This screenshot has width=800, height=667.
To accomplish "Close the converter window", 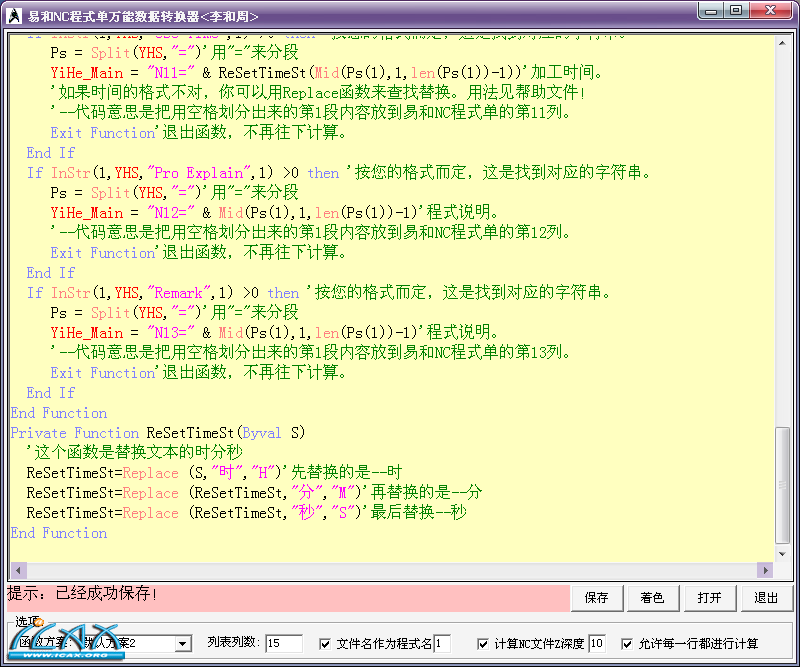I will point(770,11).
